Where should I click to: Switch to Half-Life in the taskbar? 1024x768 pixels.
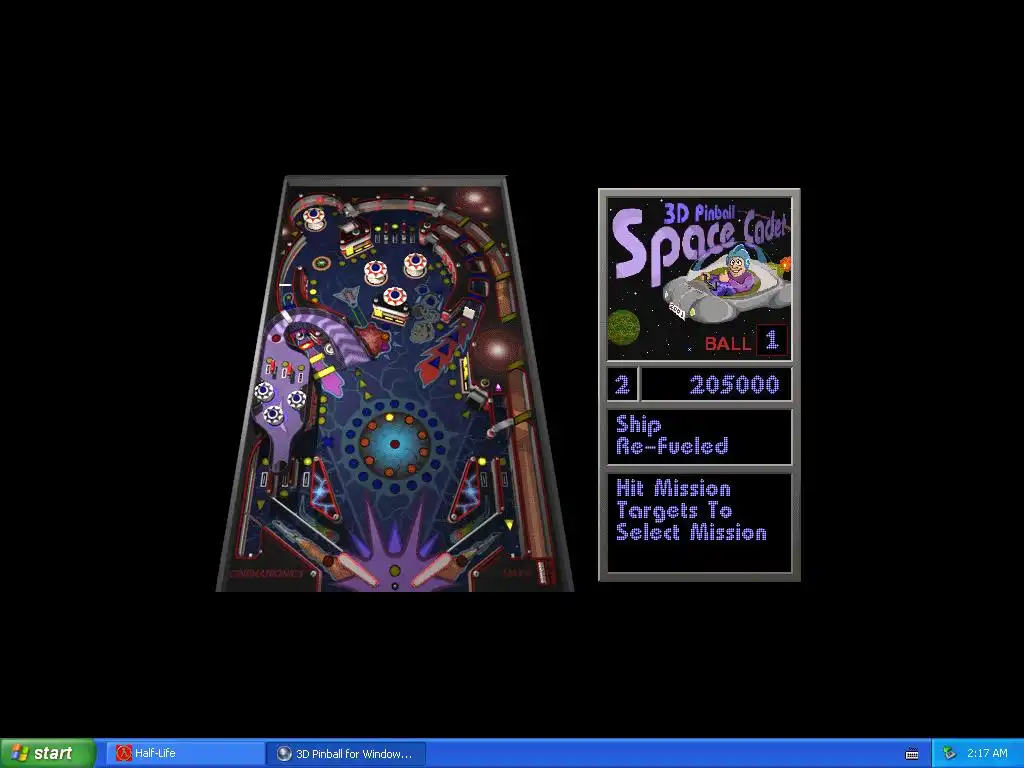point(185,754)
